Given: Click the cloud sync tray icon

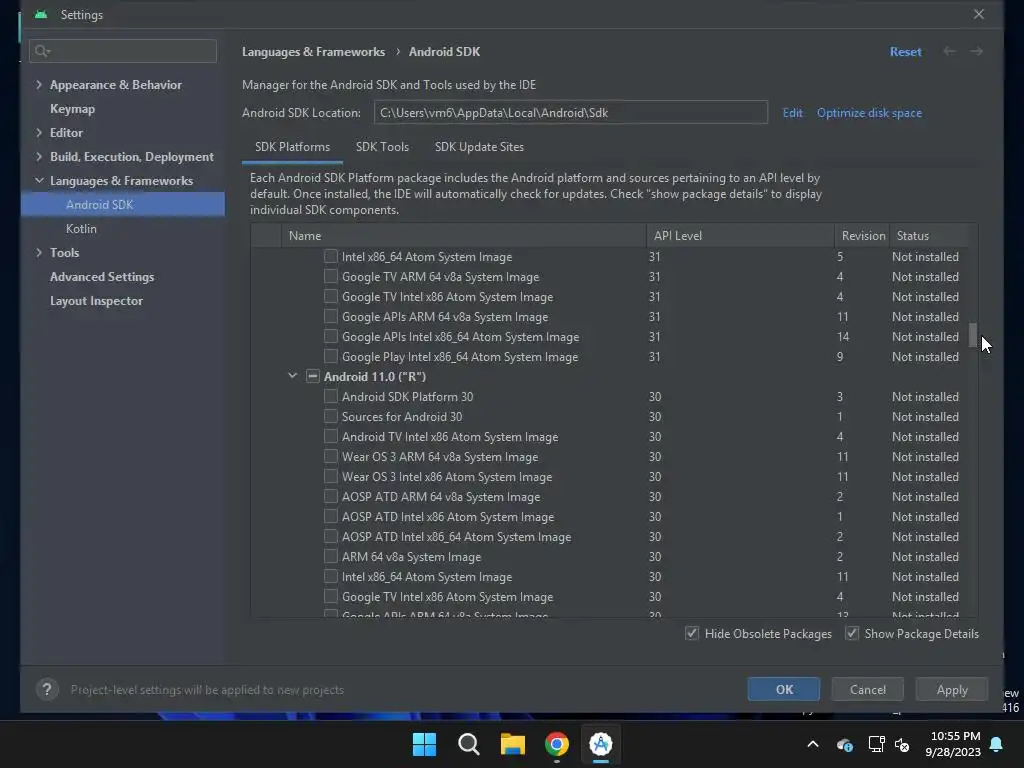Looking at the screenshot, I should point(844,744).
